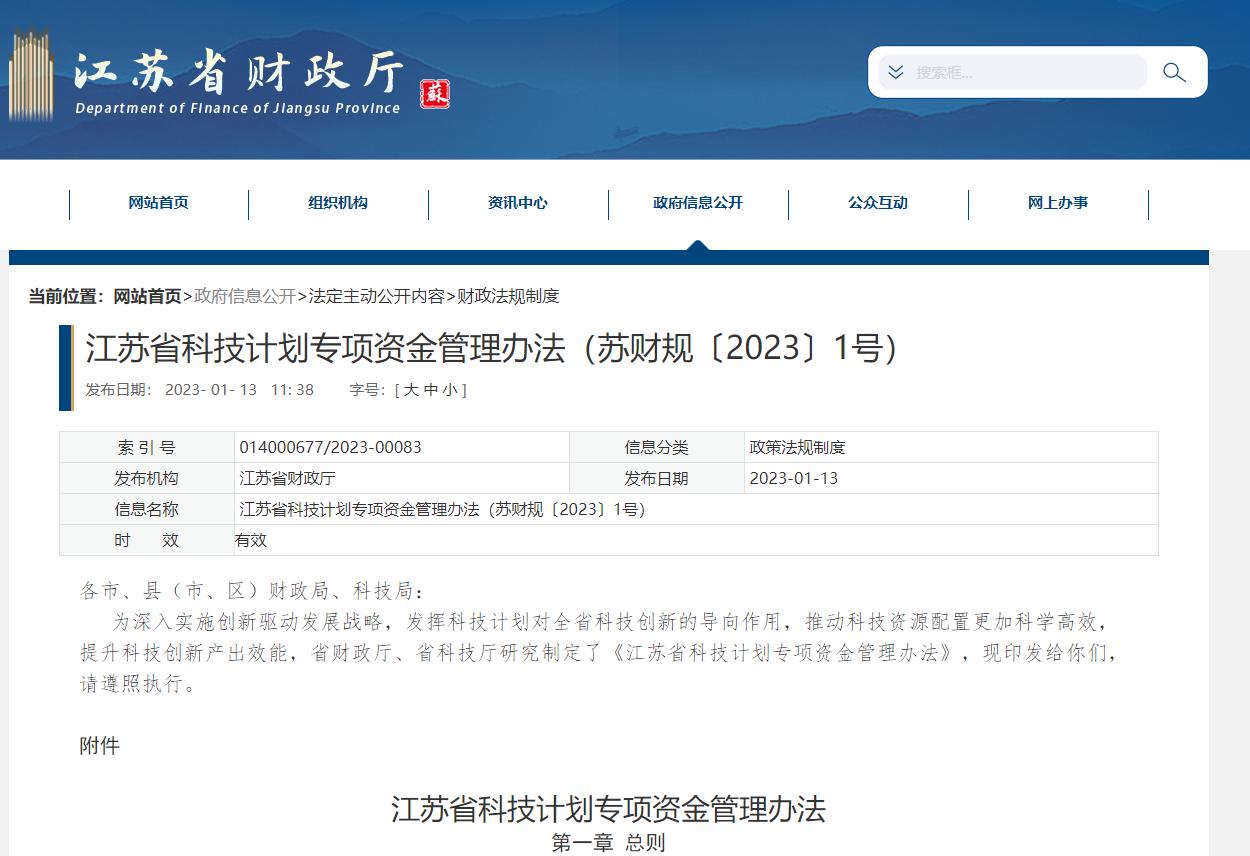The height and width of the screenshot is (856, 1250).
Task: Click 财政法规制度 in the breadcrumb
Action: click(x=508, y=296)
